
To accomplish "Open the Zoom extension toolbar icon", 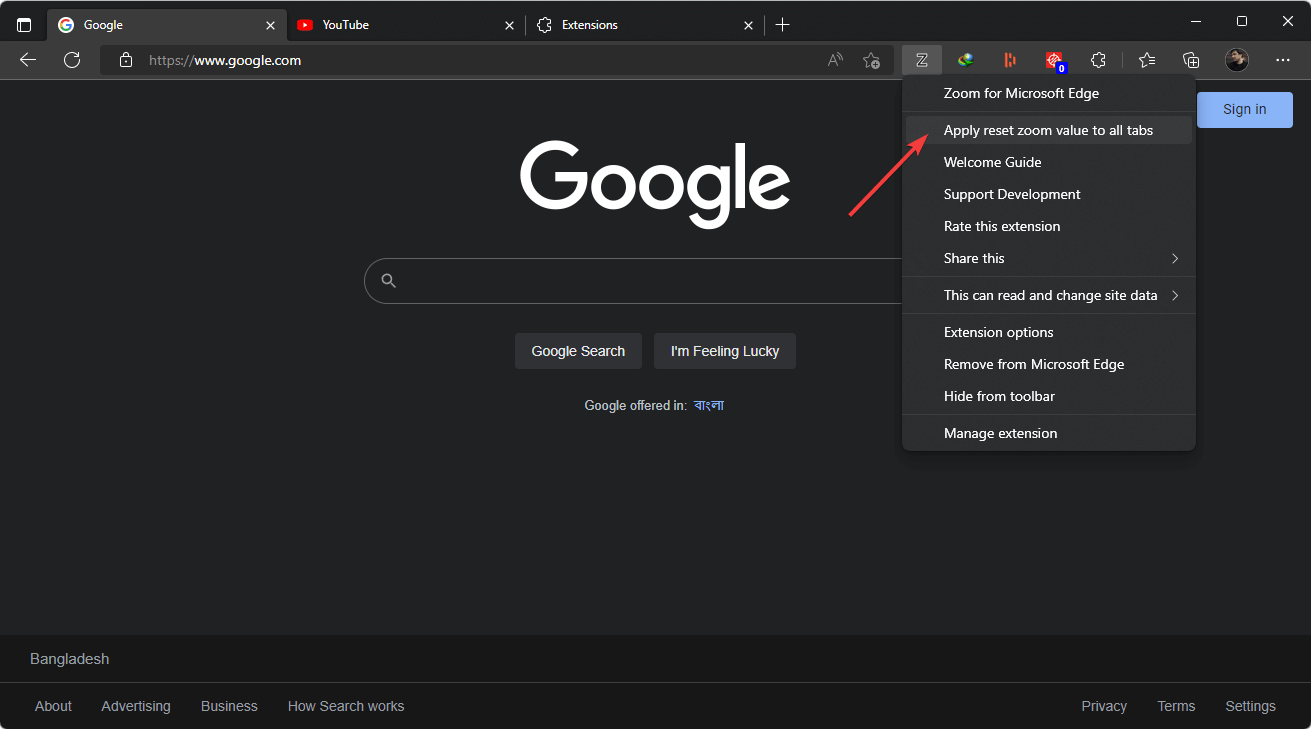I will click(921, 60).
